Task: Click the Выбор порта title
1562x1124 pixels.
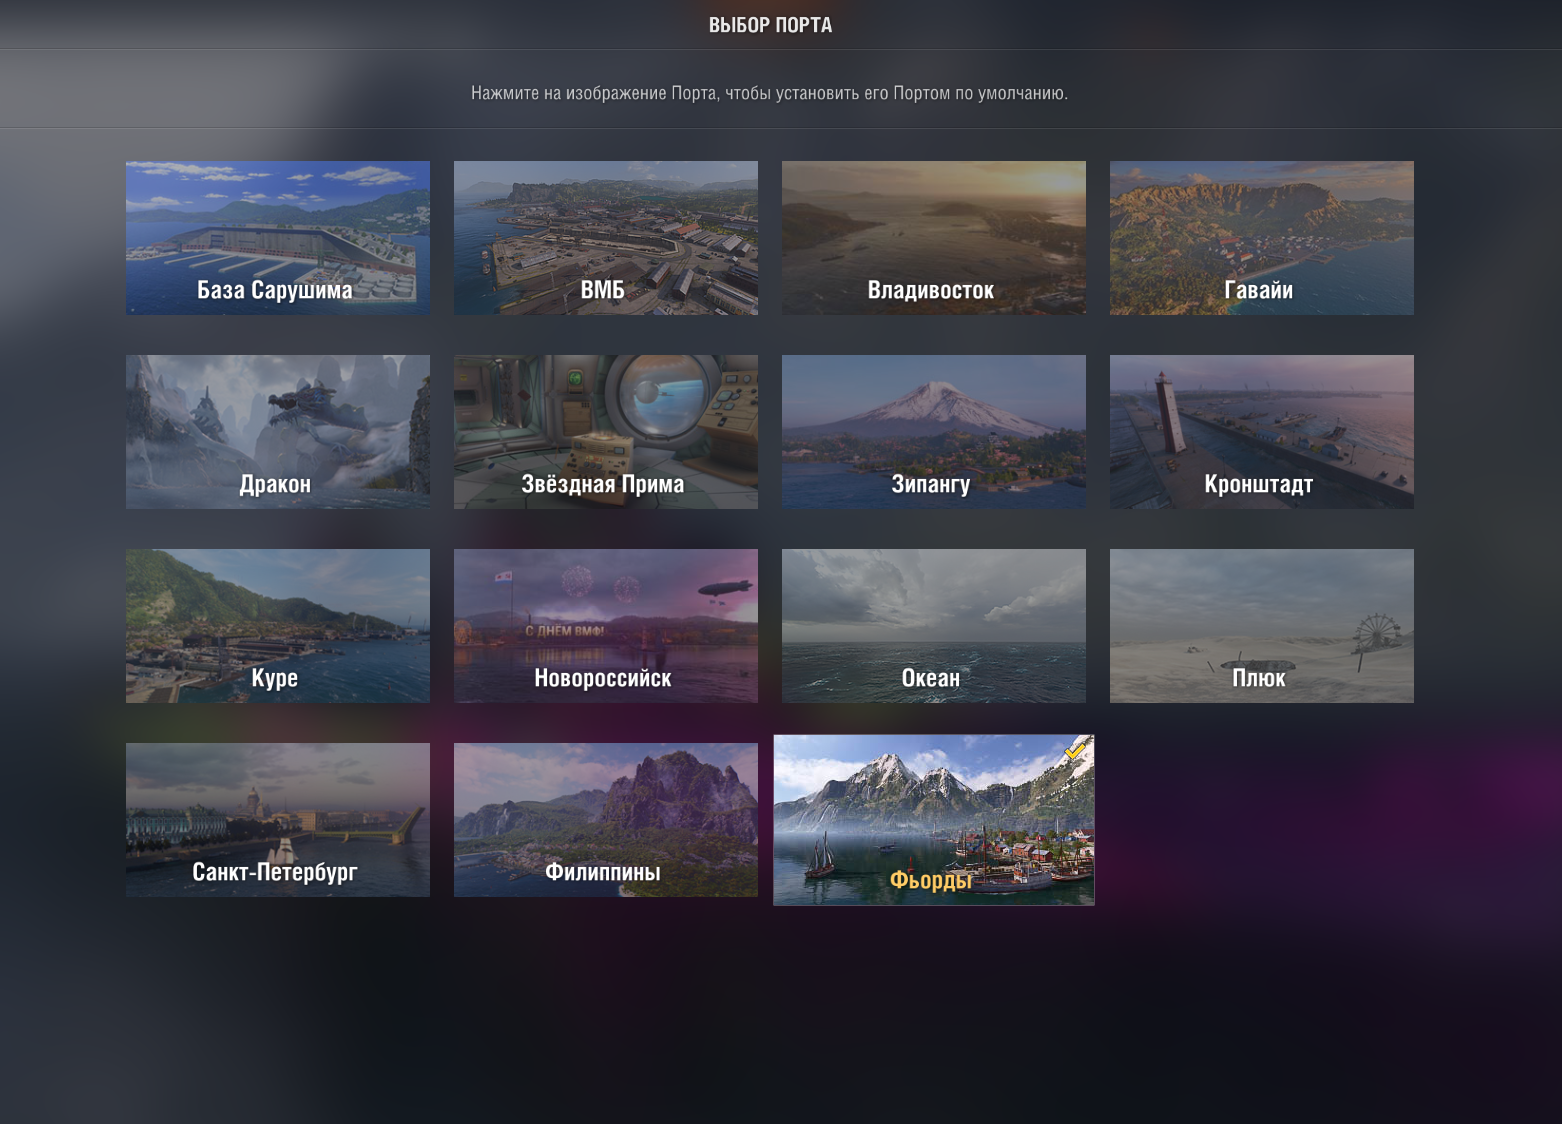Action: click(x=771, y=25)
